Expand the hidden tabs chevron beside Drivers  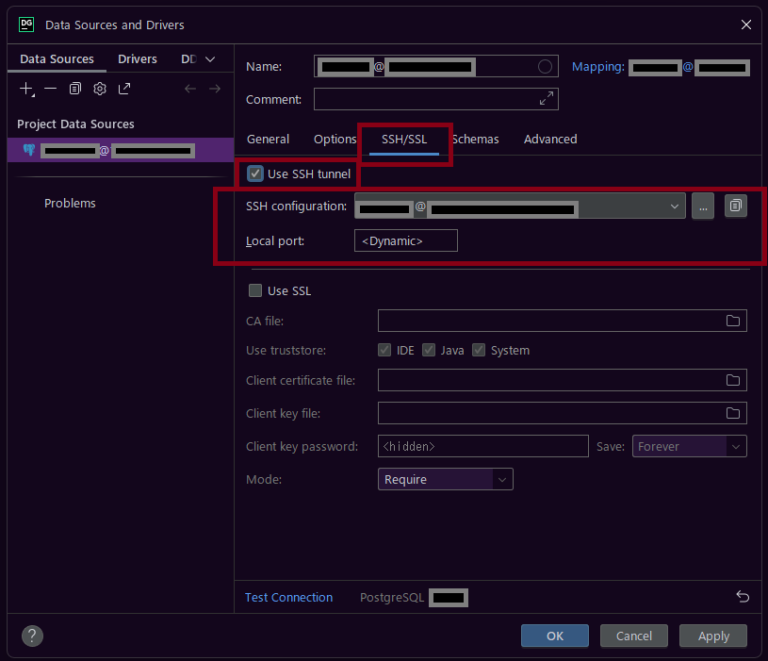[x=210, y=60]
